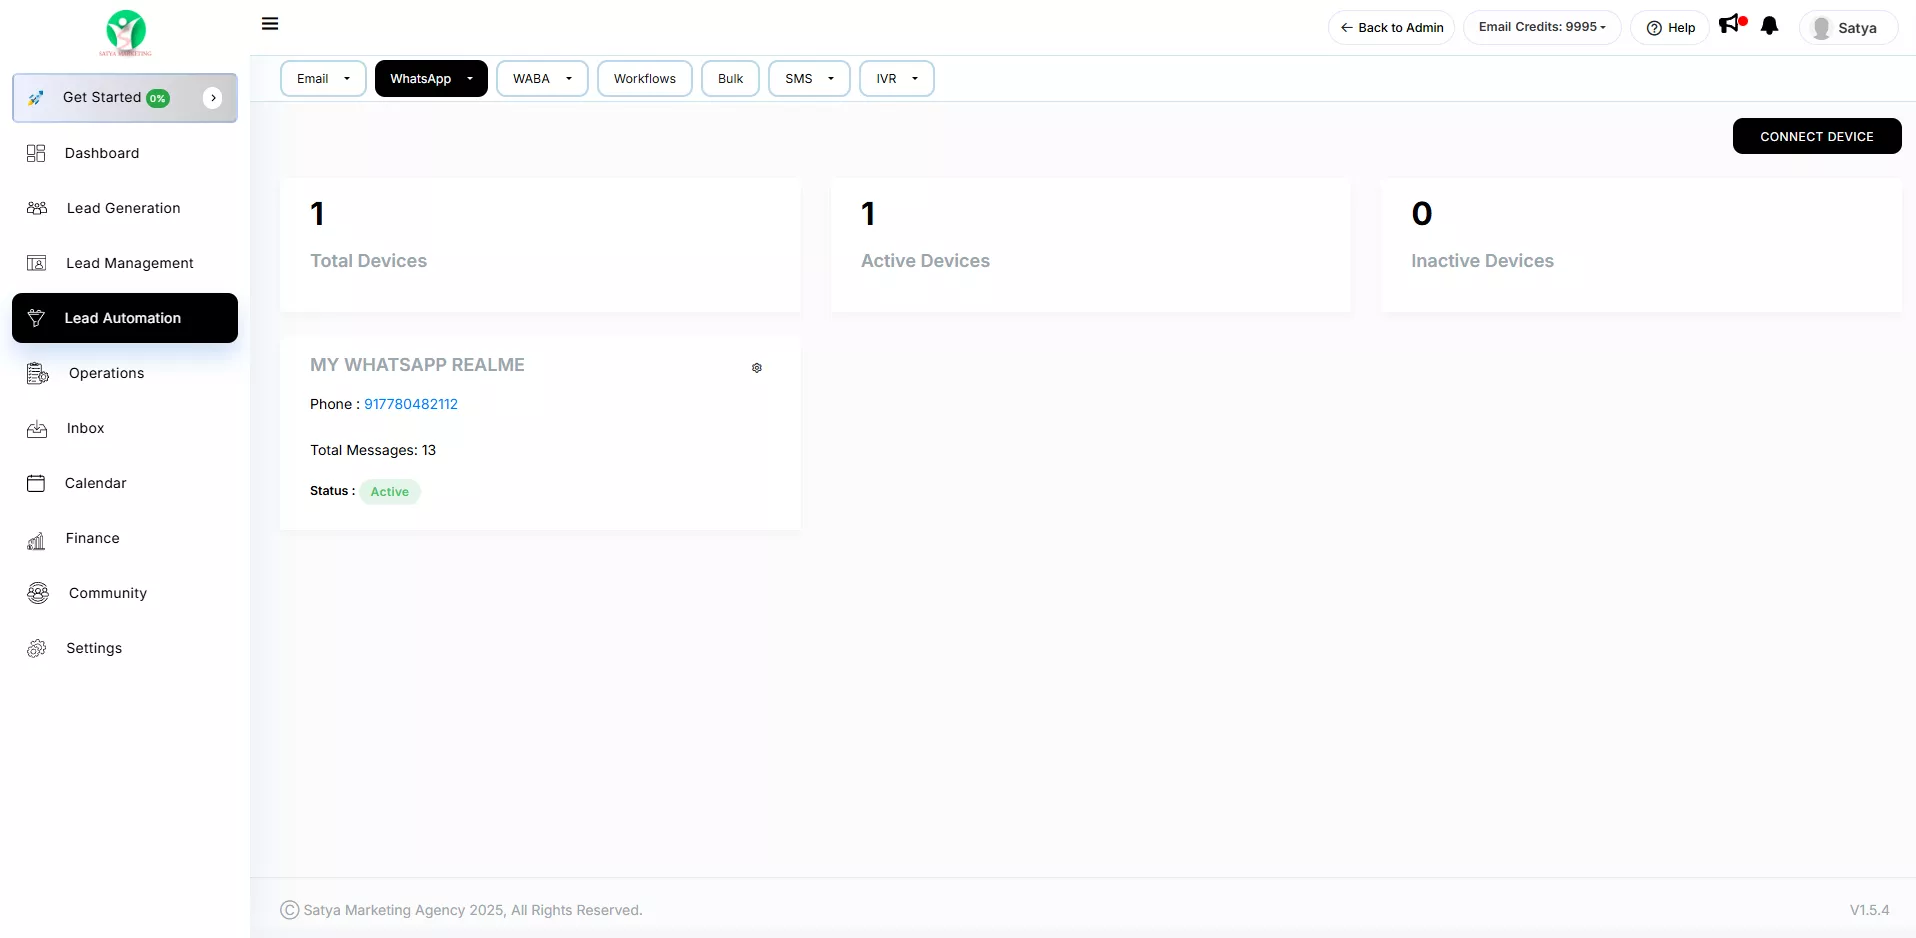Click the phone number link 917780482112
Viewport: 1916px width, 938px height.
tap(411, 404)
